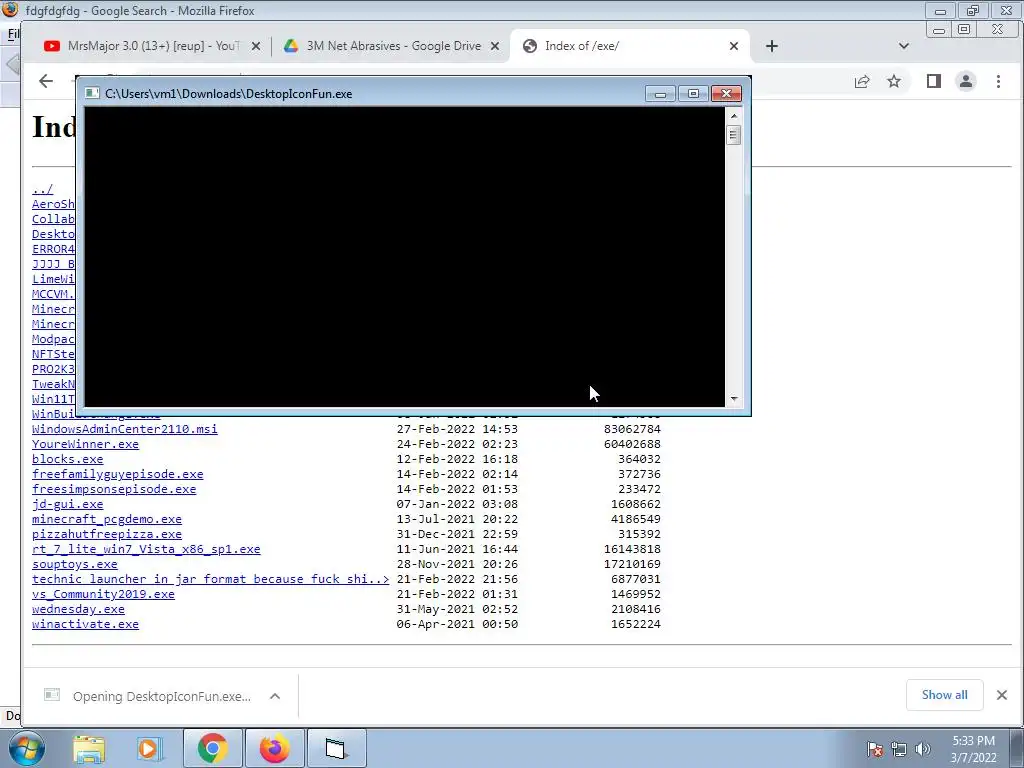This screenshot has width=1024, height=768.
Task: Switch to Chrome in the taskbar
Action: pos(212,748)
